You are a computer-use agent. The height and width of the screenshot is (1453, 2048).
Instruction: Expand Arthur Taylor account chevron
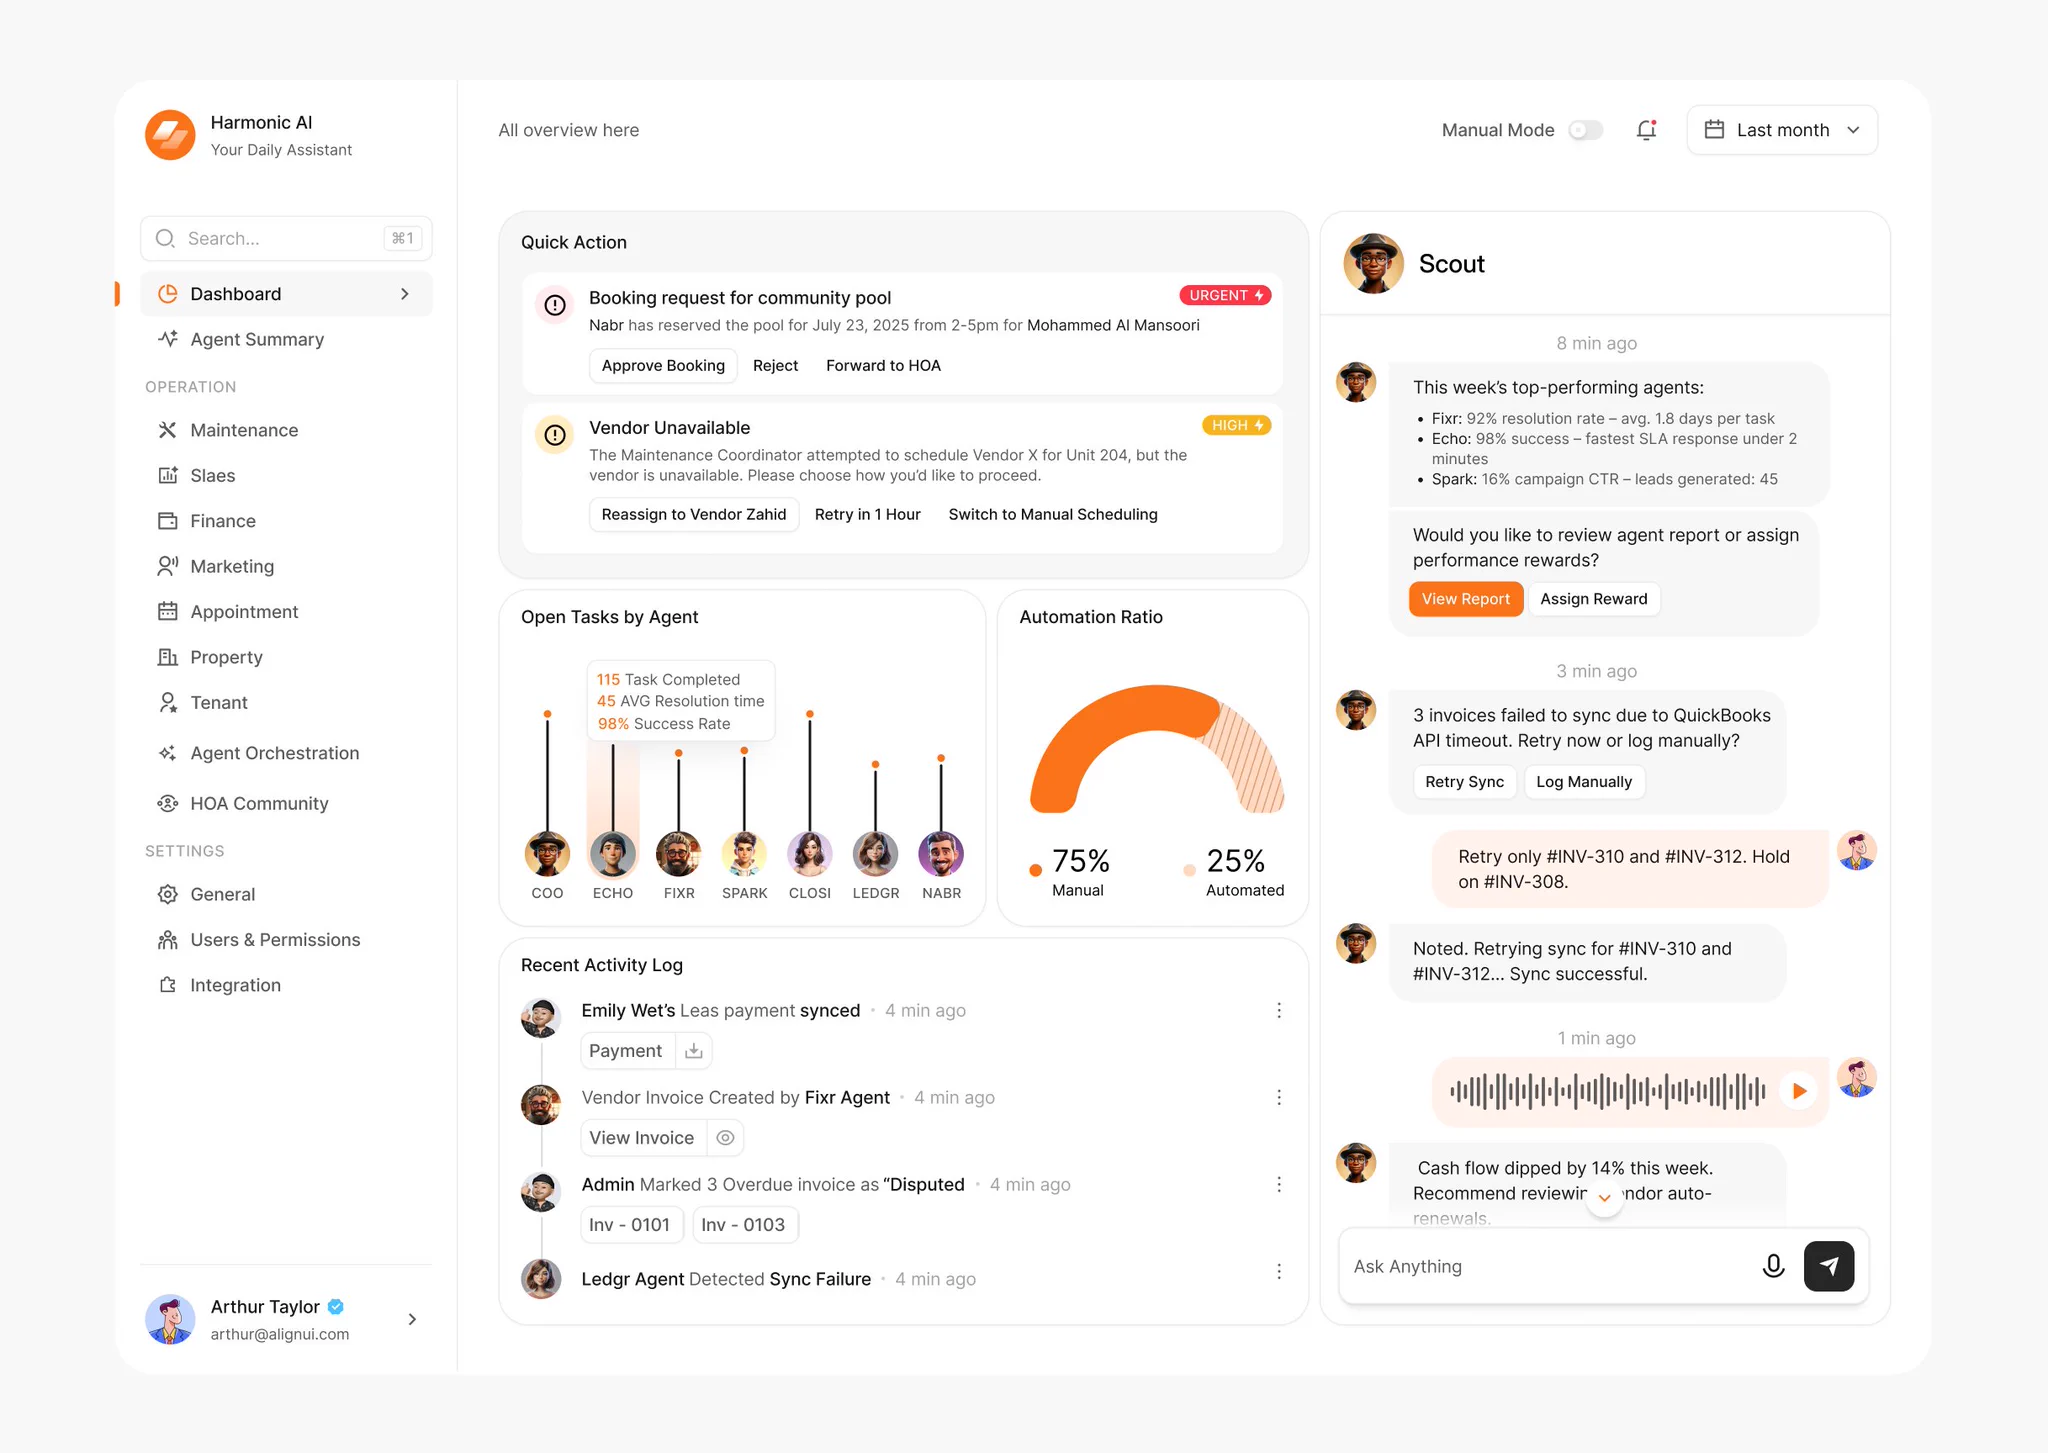[x=412, y=1320]
